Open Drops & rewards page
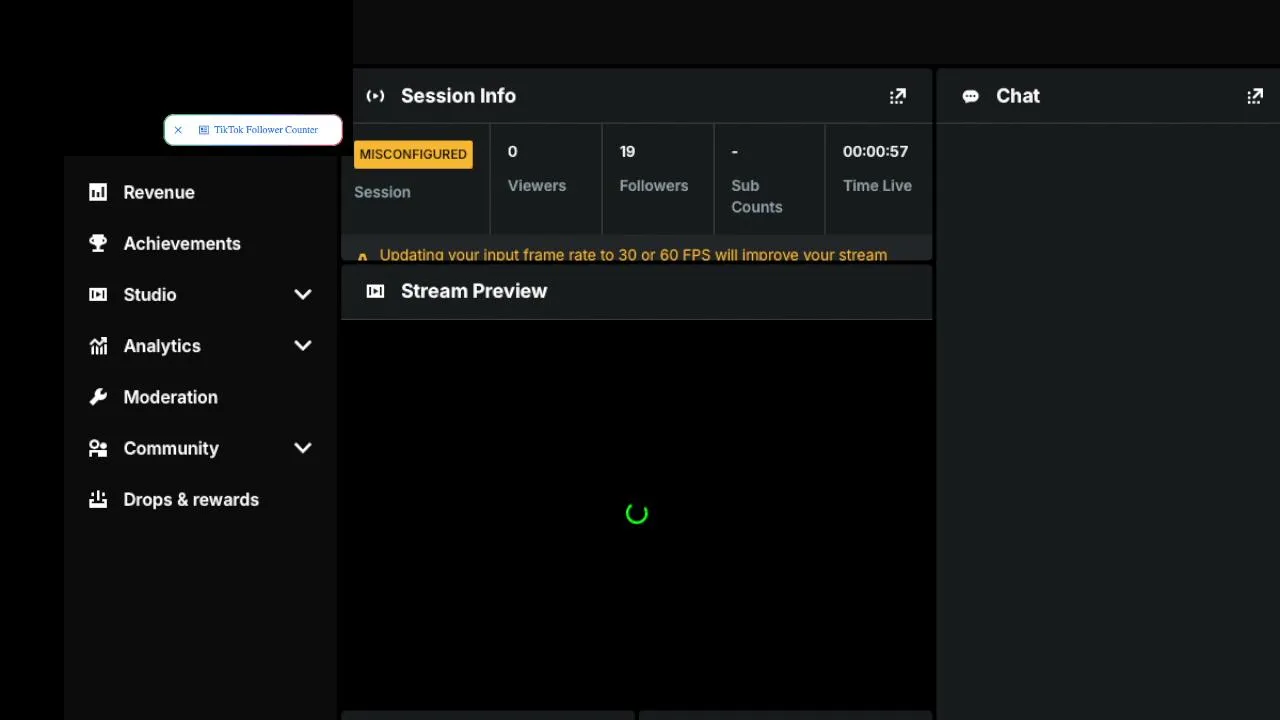 pyautogui.click(x=191, y=499)
